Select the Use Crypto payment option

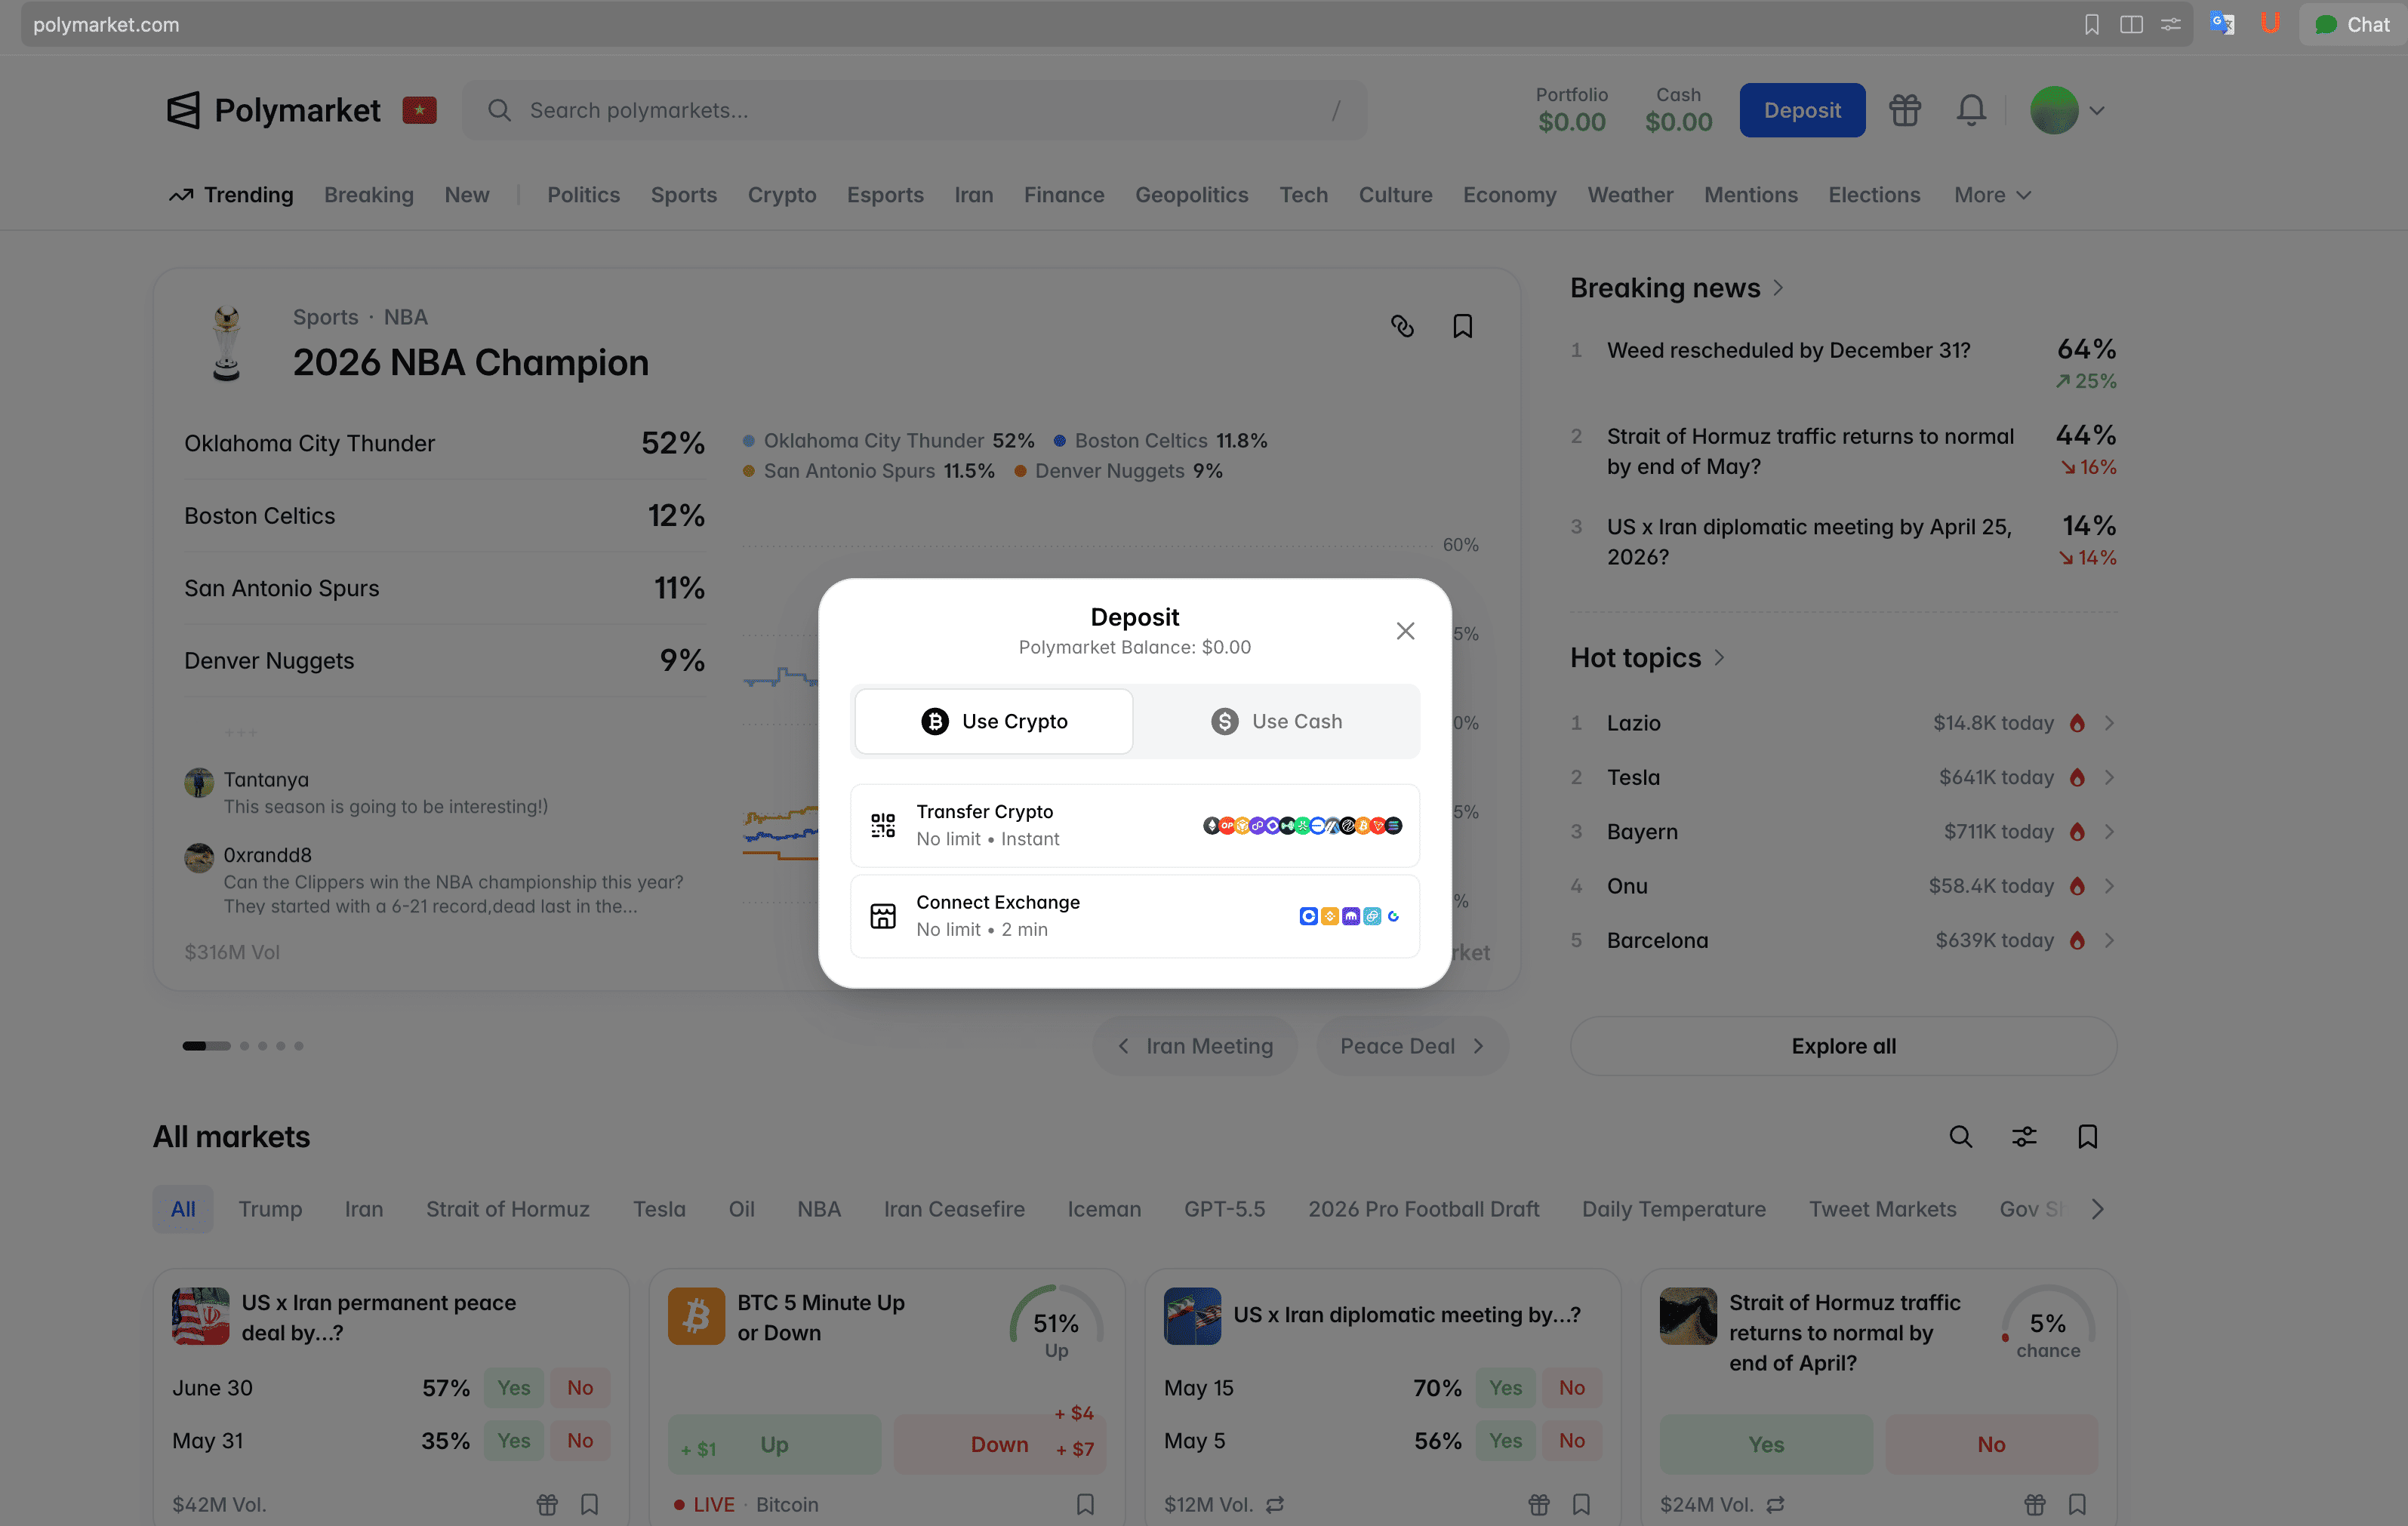pyautogui.click(x=993, y=721)
